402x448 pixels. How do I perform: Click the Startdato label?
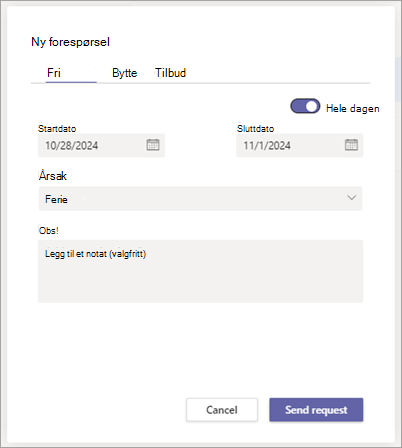tap(57, 129)
